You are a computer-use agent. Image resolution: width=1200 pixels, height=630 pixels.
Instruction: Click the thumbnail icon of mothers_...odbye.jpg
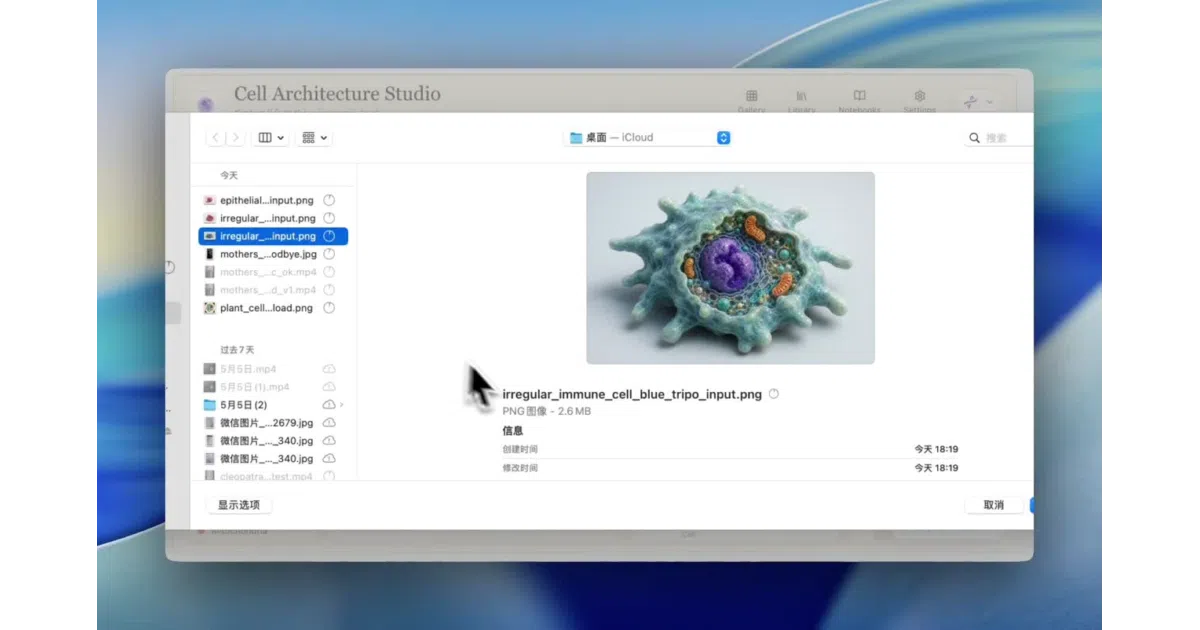(x=210, y=254)
